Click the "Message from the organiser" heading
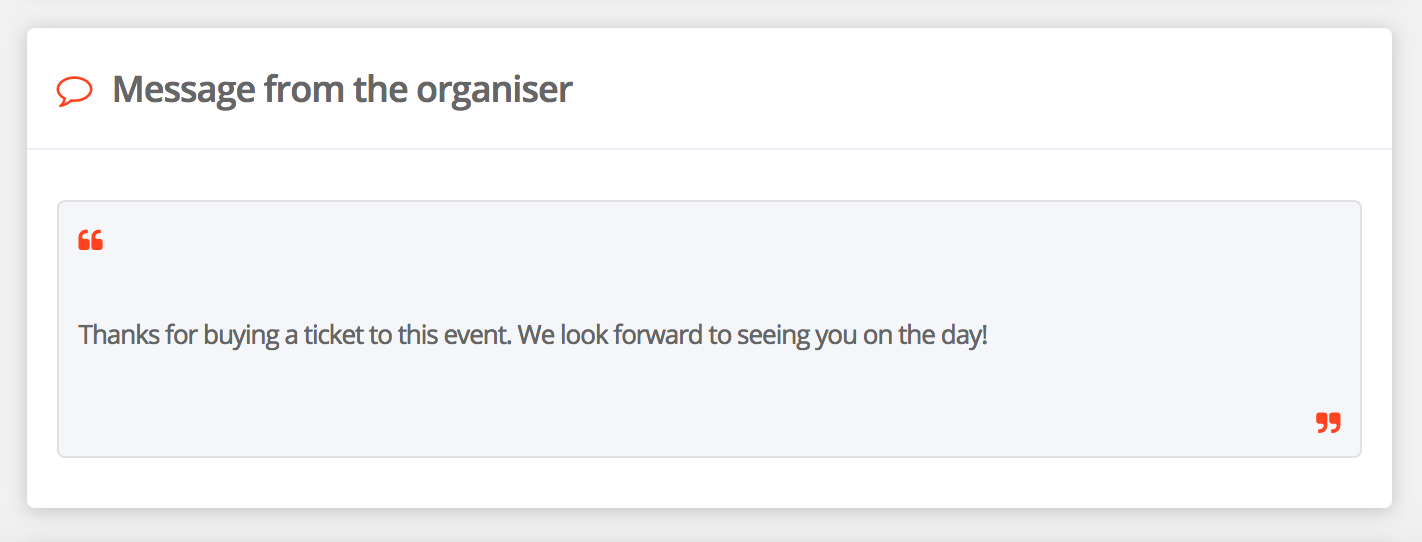The width and height of the screenshot is (1422, 542). 342,90
